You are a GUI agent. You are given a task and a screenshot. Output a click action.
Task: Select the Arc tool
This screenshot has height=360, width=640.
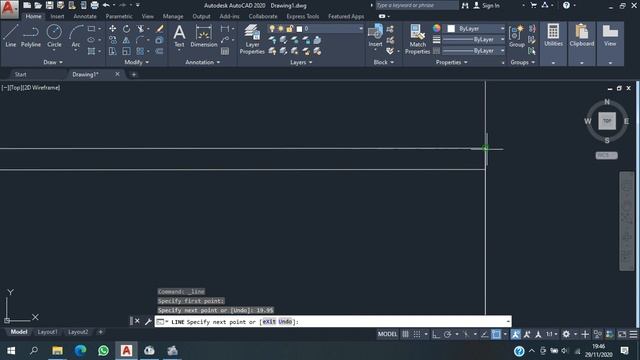coord(76,36)
